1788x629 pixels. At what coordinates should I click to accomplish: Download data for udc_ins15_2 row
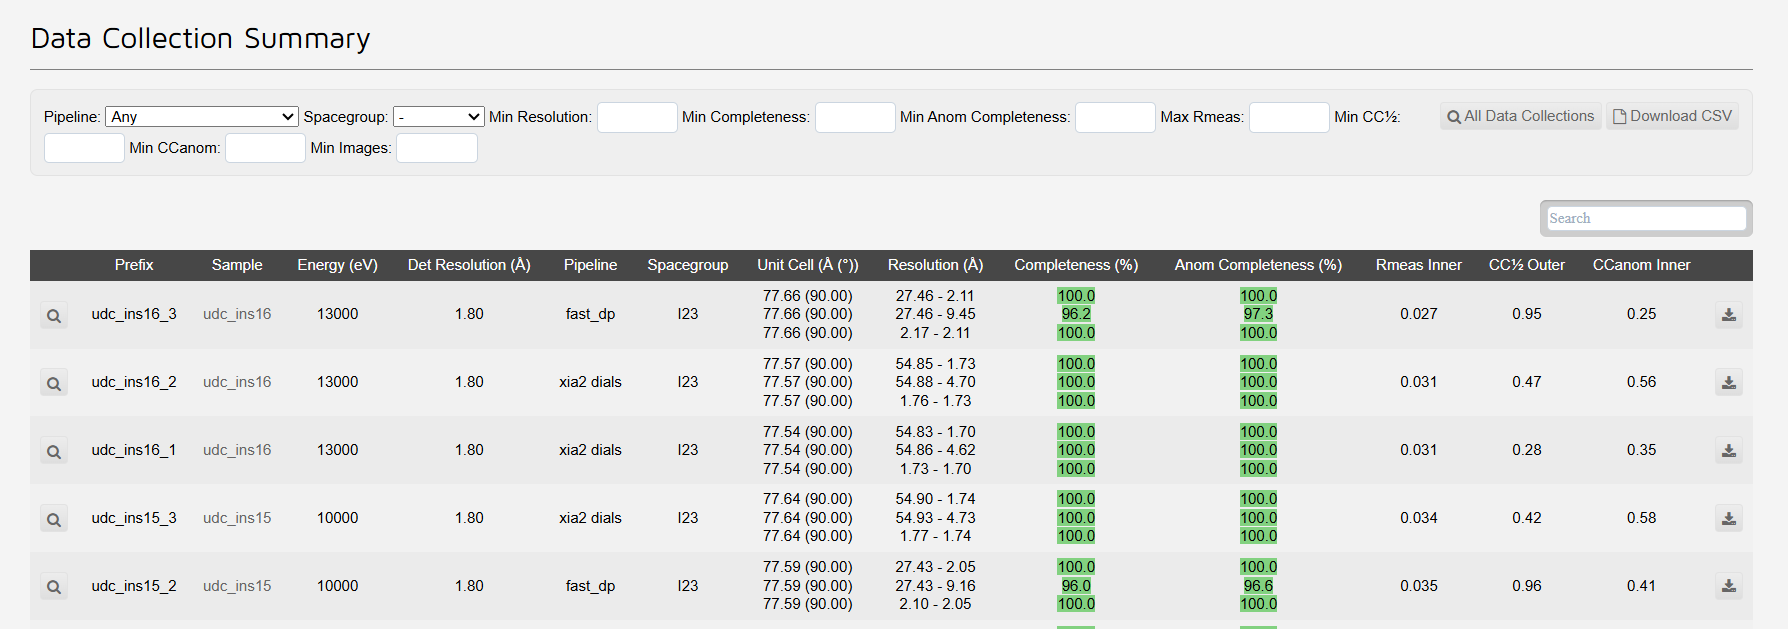point(1728,586)
